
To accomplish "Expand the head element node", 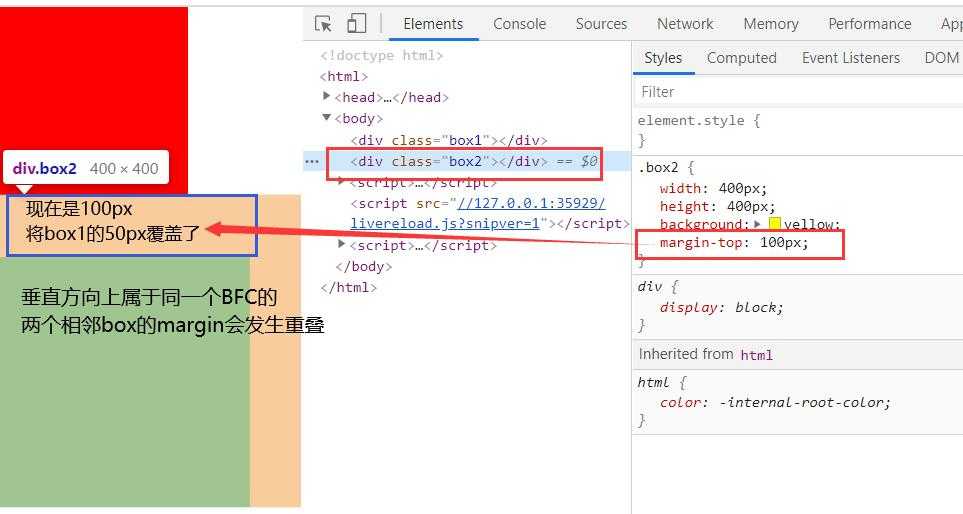I will coord(327,96).
